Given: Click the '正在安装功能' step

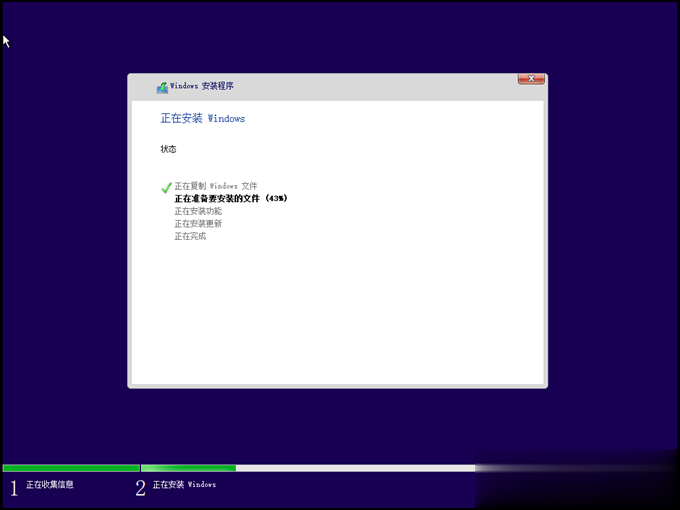Looking at the screenshot, I should (198, 211).
